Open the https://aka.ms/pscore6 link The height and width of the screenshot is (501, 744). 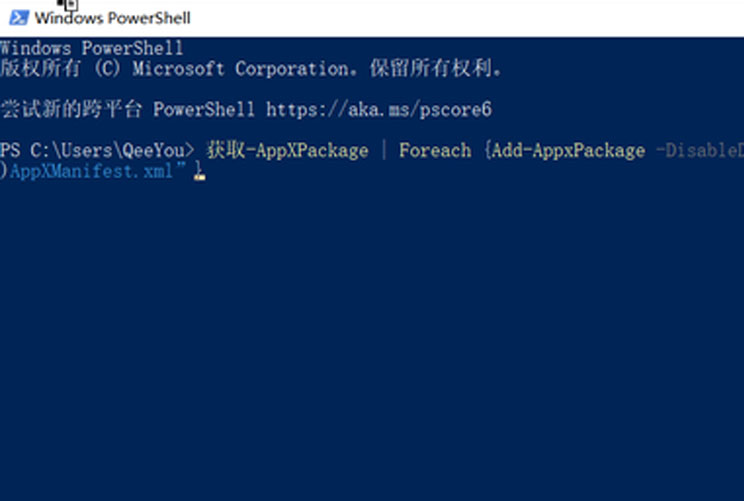tap(379, 110)
